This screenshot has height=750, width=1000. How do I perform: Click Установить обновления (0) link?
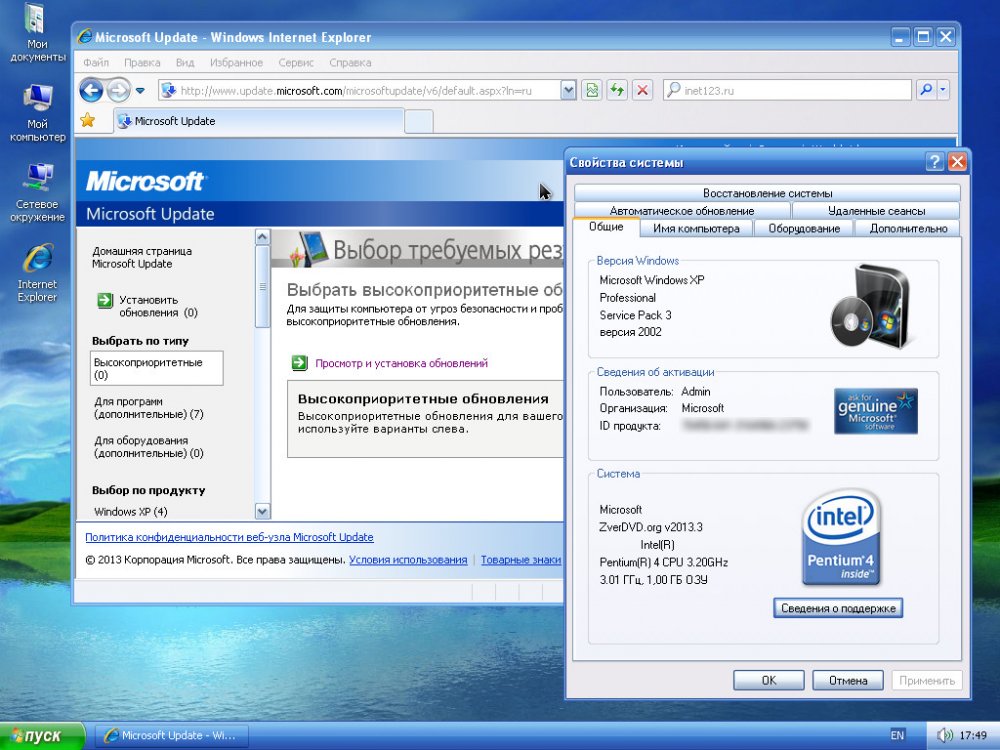158,306
